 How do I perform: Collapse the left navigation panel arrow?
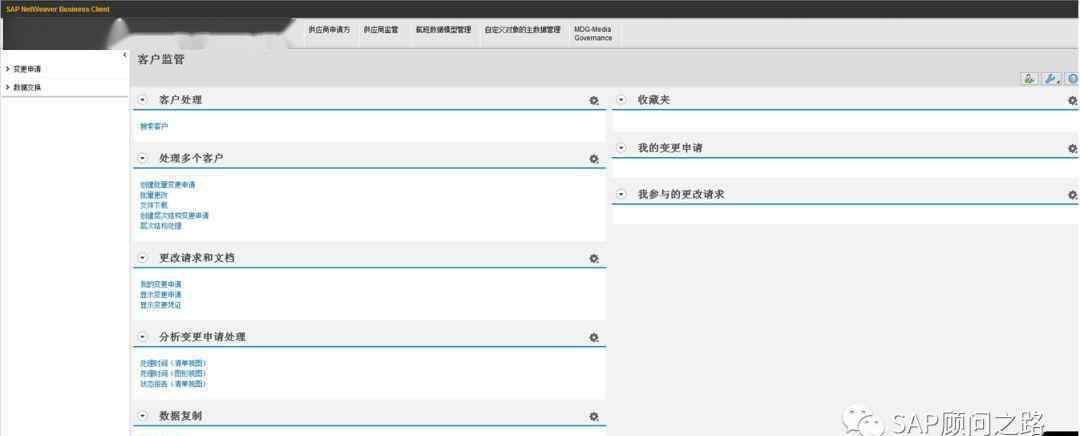point(125,55)
